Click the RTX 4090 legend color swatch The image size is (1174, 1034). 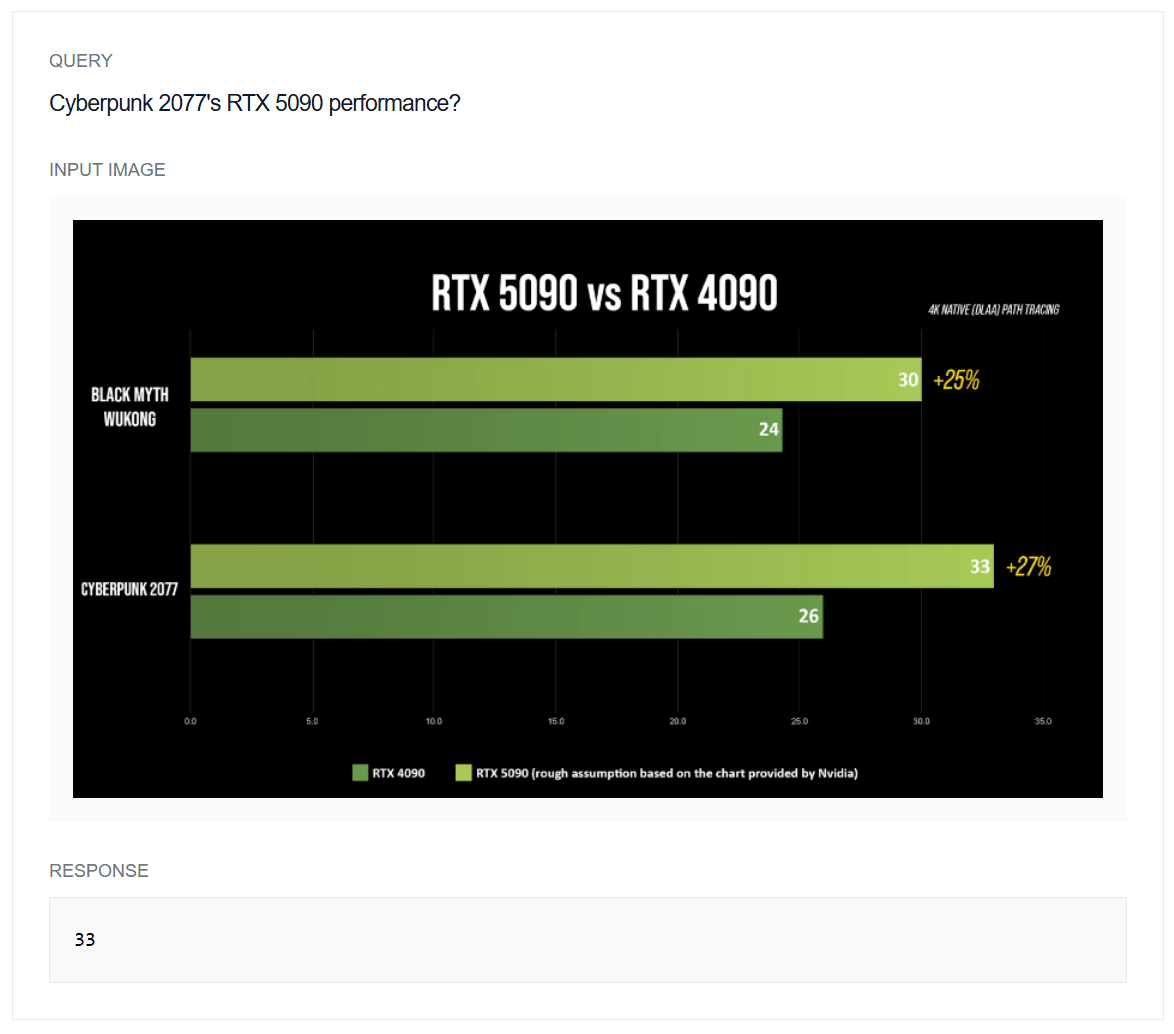(360, 772)
